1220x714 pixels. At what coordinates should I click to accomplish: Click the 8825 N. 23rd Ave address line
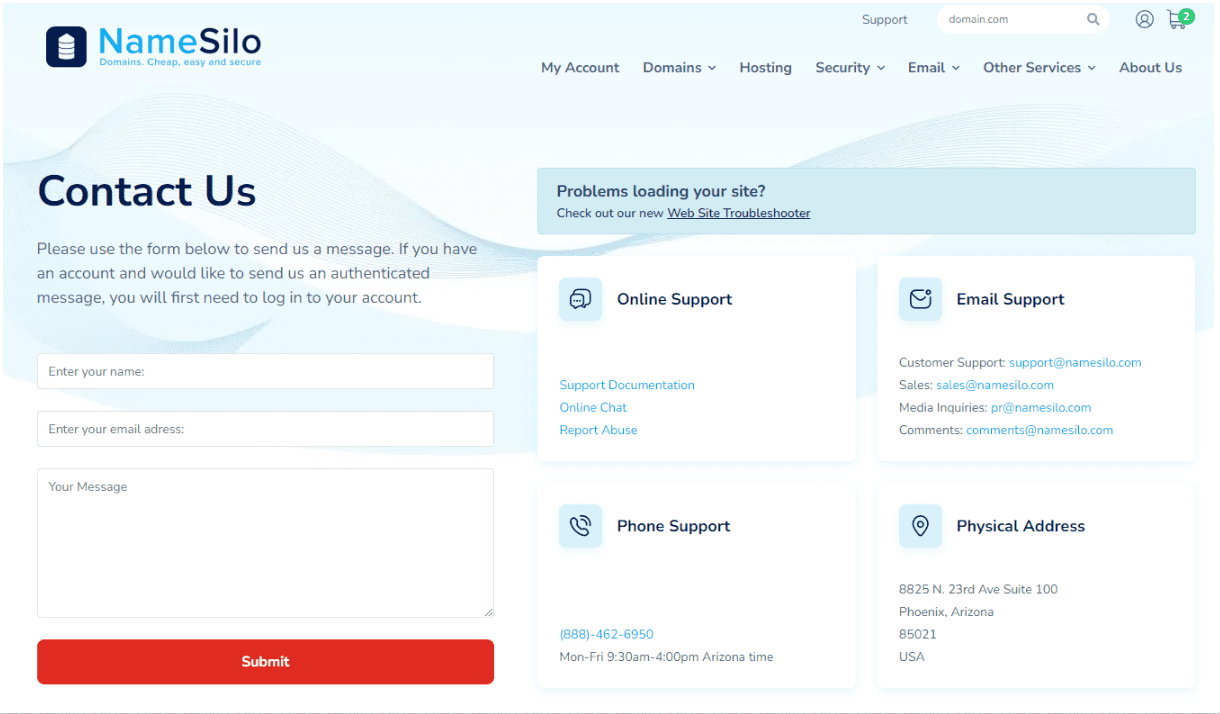point(978,589)
